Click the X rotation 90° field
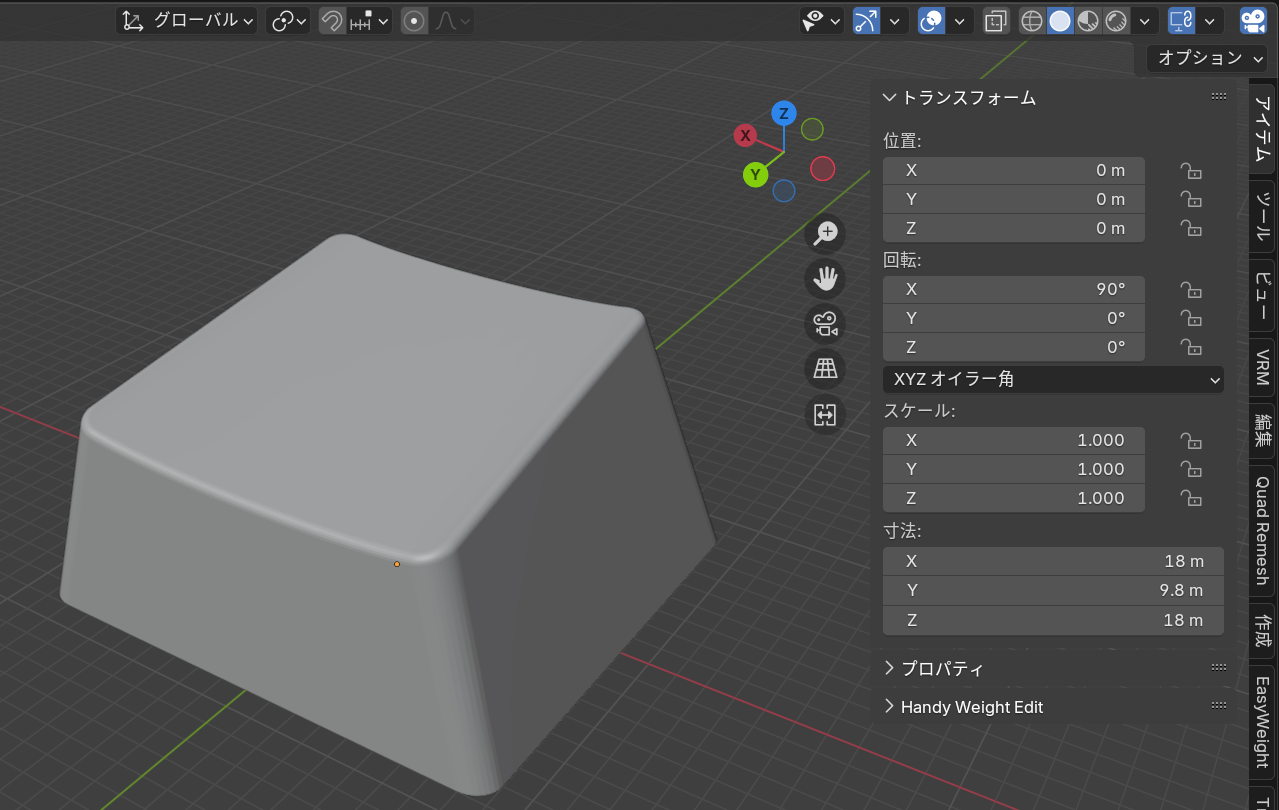This screenshot has height=810, width=1279. click(x=1013, y=289)
